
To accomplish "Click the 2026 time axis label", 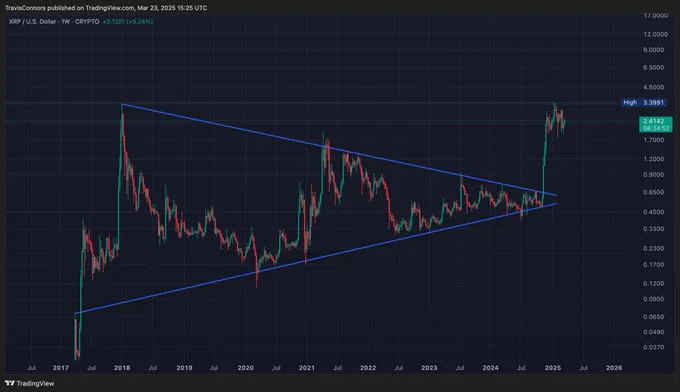I will pos(614,368).
